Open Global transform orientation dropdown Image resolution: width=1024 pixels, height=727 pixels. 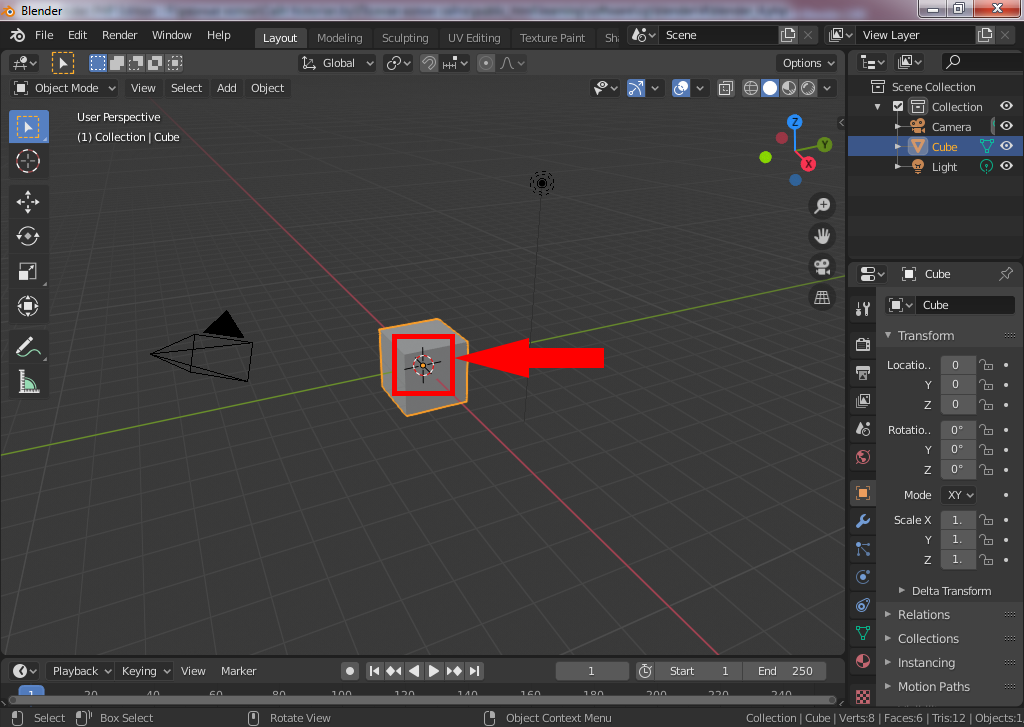coord(338,63)
